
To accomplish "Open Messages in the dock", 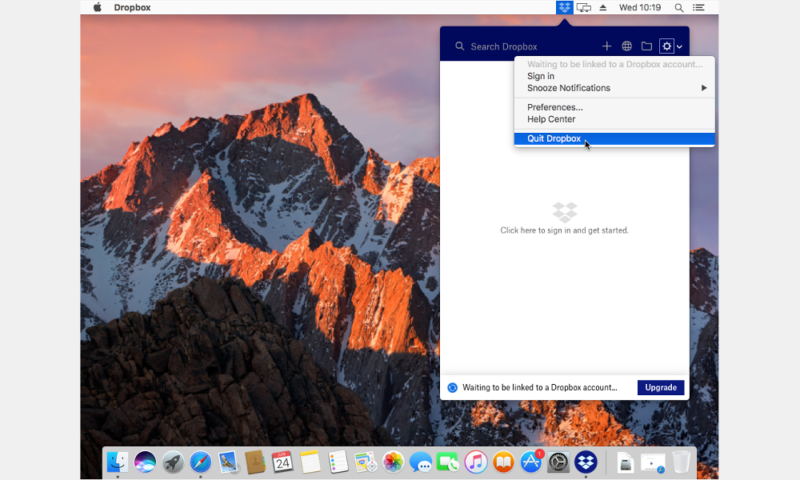I will [421, 463].
